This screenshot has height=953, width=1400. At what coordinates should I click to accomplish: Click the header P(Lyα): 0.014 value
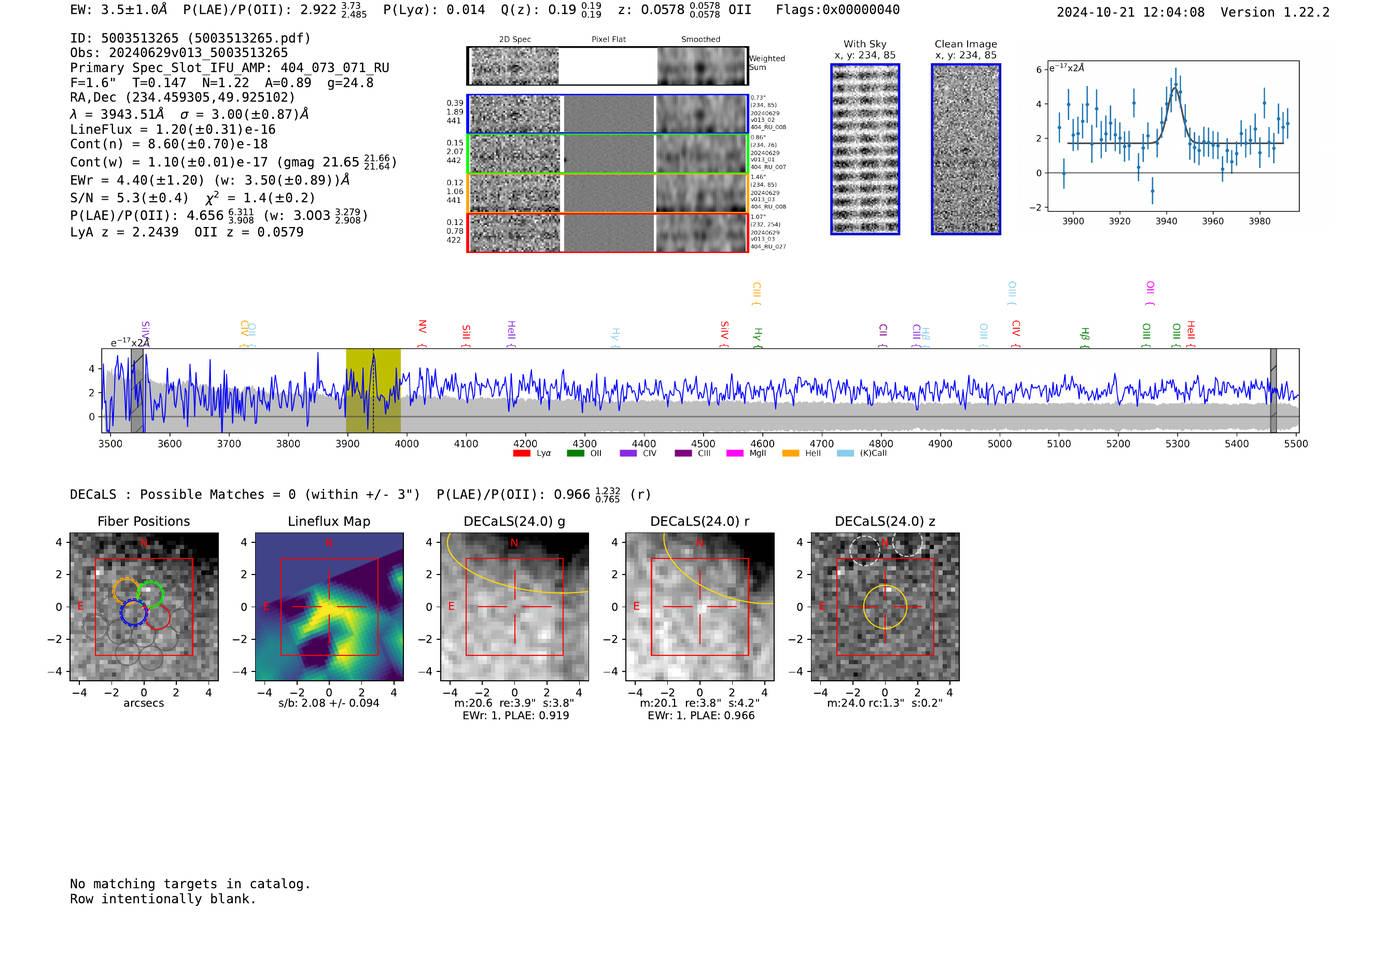(434, 10)
